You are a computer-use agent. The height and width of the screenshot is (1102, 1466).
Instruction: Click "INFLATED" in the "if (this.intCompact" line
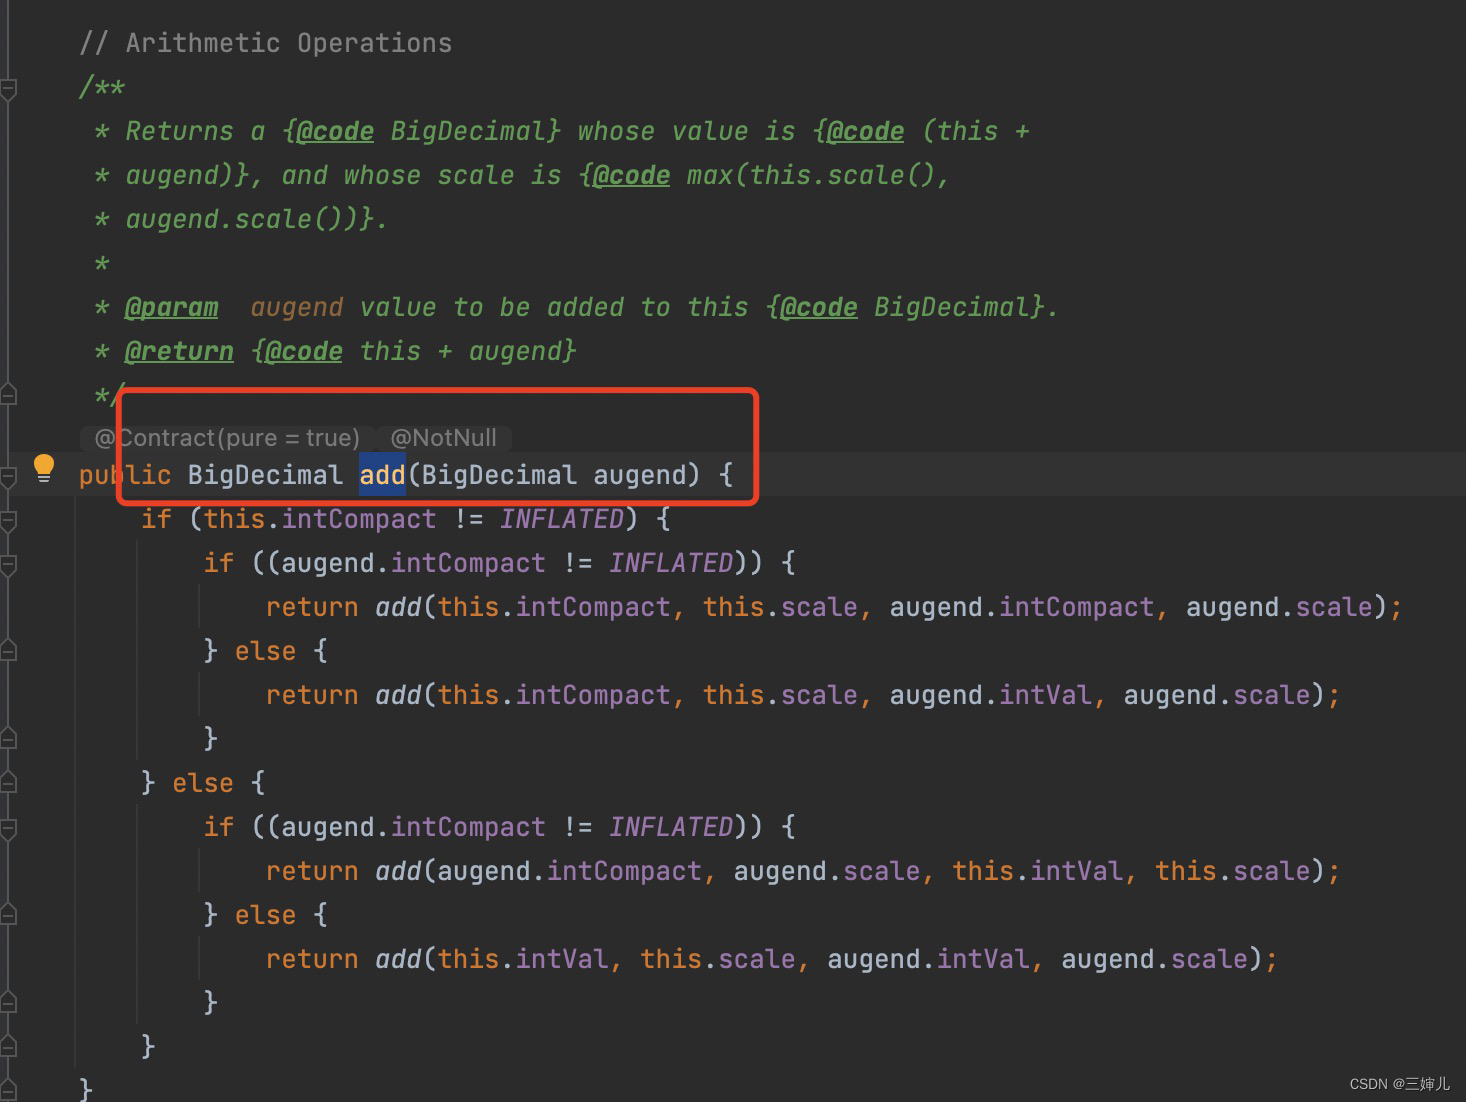pyautogui.click(x=562, y=519)
